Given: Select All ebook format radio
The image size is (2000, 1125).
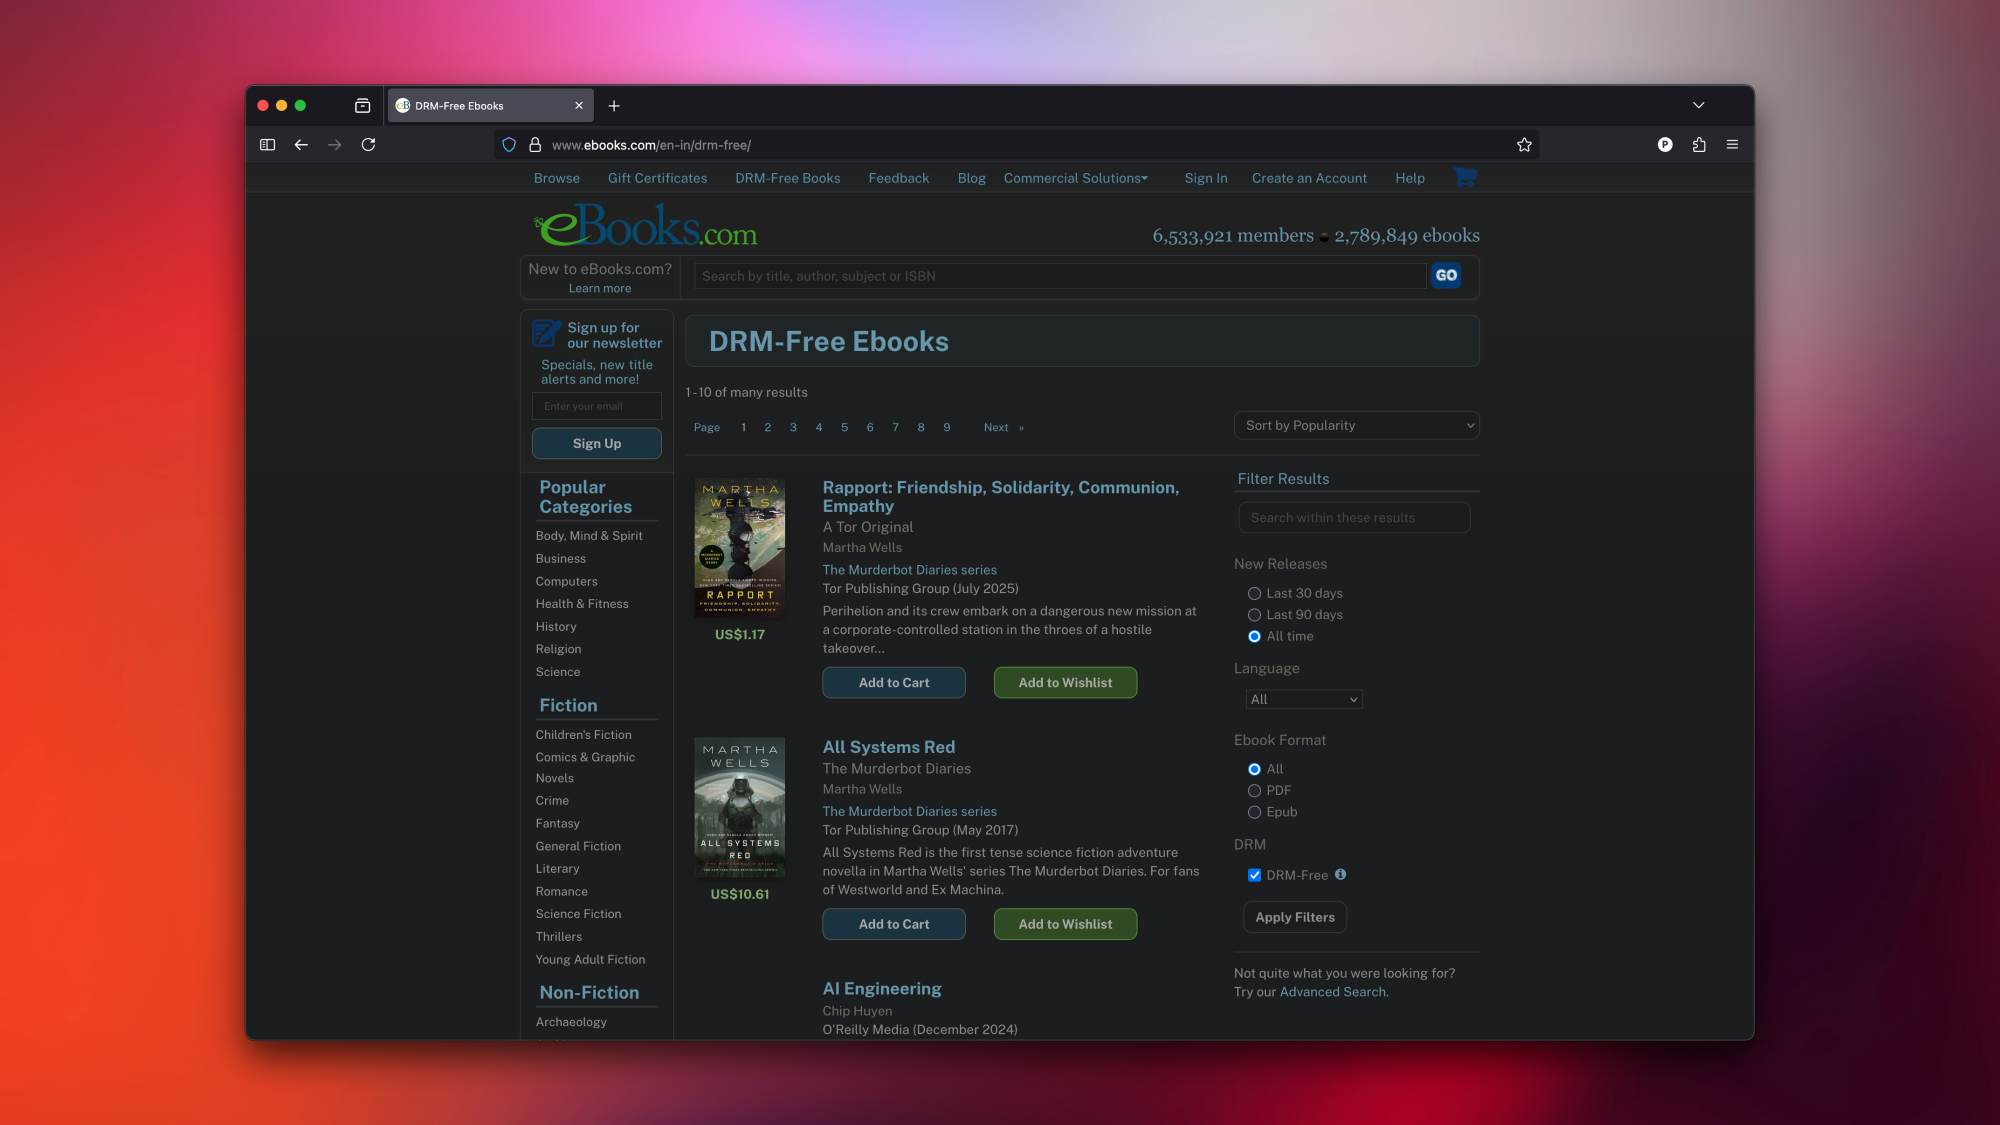Looking at the screenshot, I should point(1254,769).
